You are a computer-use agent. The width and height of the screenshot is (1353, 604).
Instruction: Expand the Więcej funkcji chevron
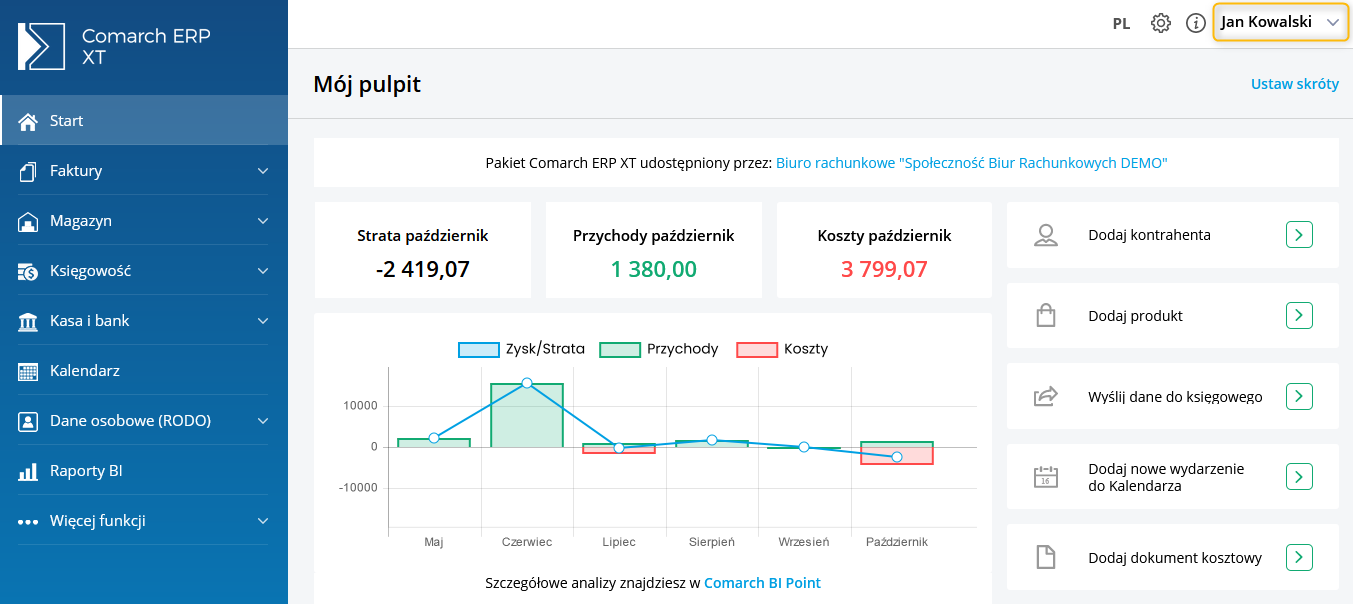[263, 521]
